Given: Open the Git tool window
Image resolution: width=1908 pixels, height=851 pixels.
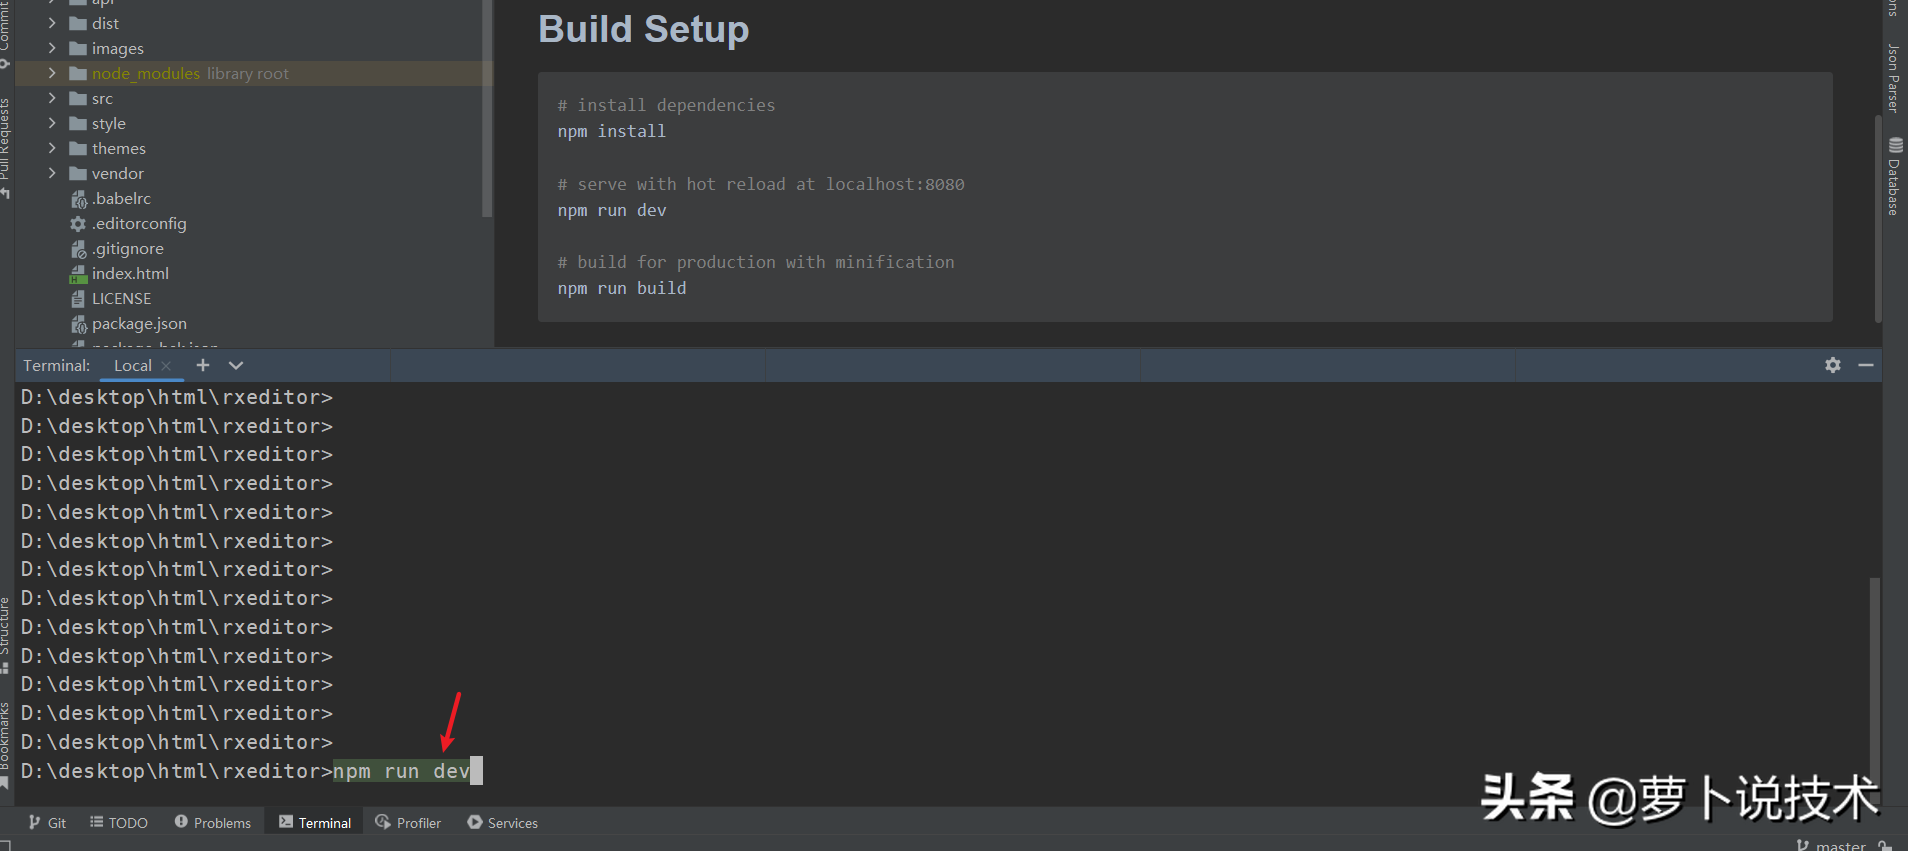Looking at the screenshot, I should [x=47, y=822].
